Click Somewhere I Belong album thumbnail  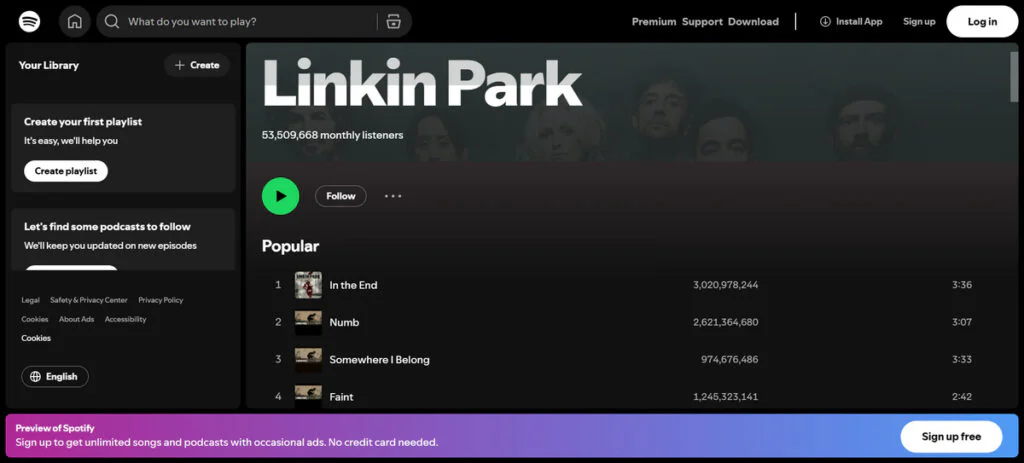[308, 359]
